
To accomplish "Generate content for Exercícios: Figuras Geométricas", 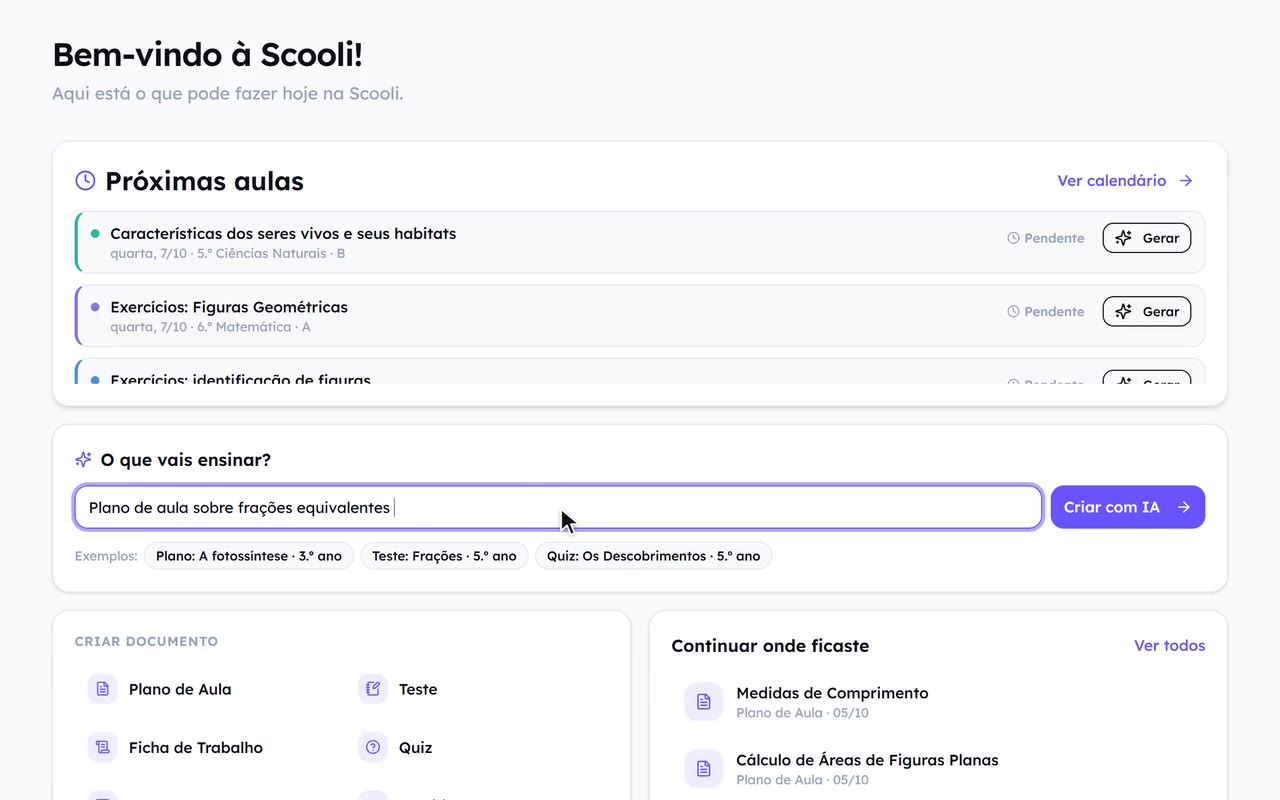I will pyautogui.click(x=1147, y=312).
